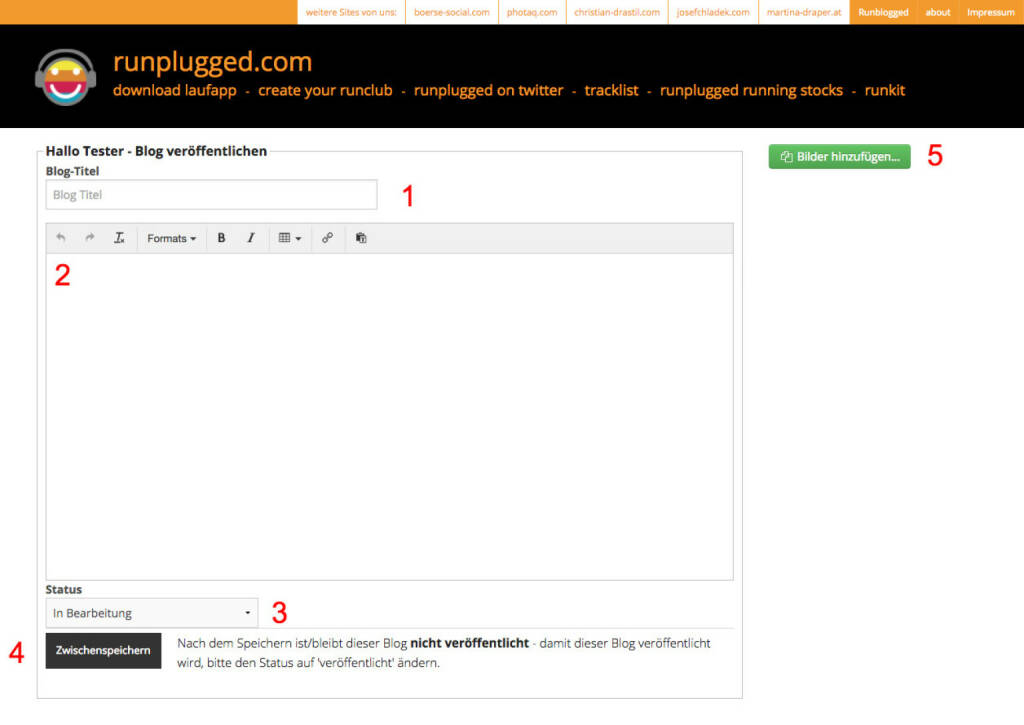Viewport: 1024px width, 725px height.
Task: Open the table insert menu
Action: point(290,238)
